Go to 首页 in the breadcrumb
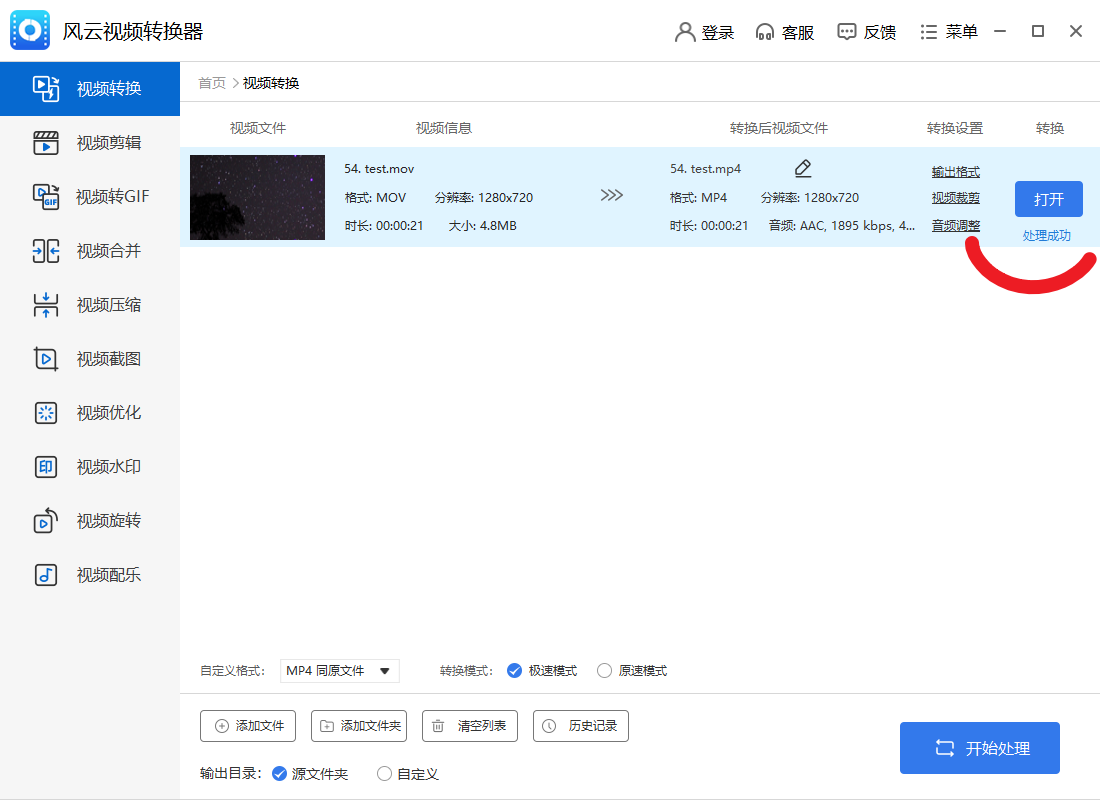The width and height of the screenshot is (1100, 800). (211, 83)
